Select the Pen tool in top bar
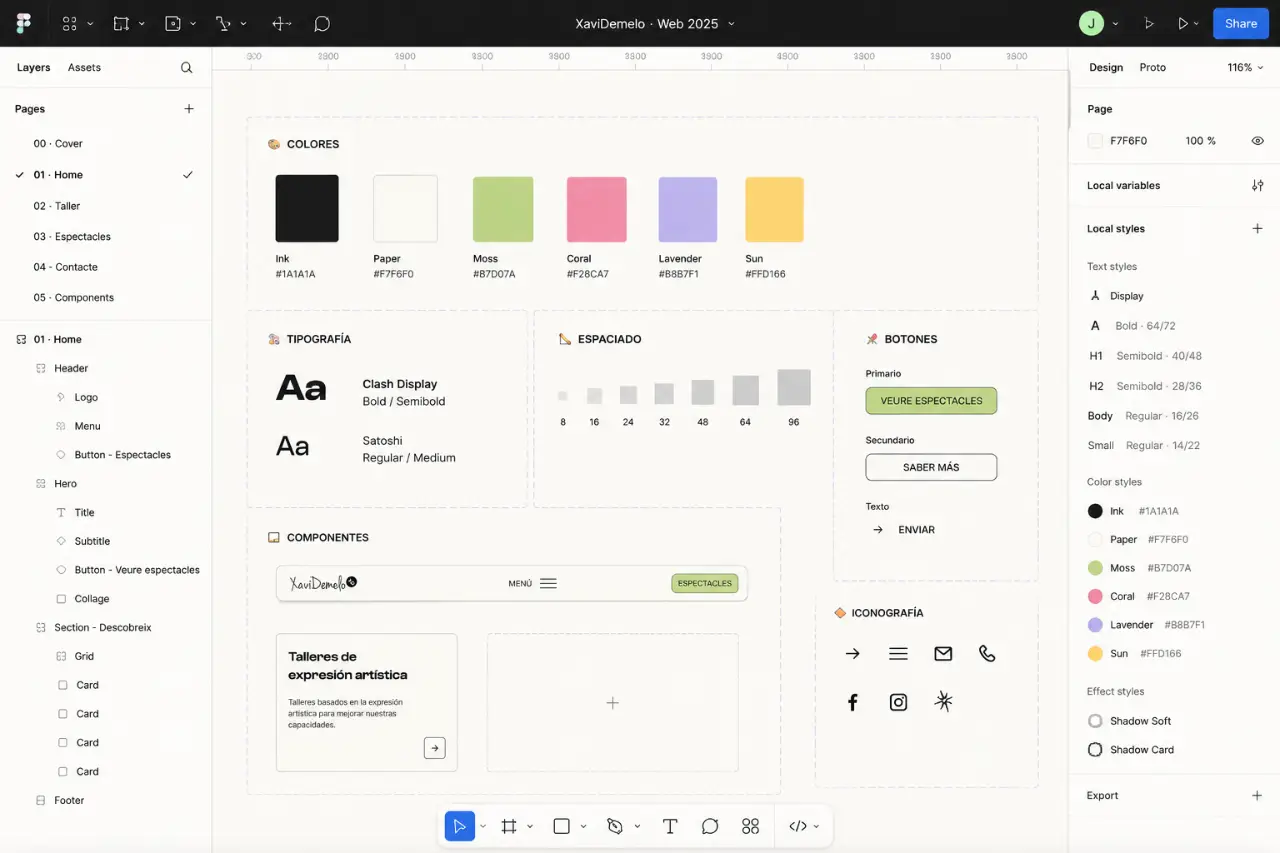Image resolution: width=1280 pixels, height=853 pixels. (225, 23)
